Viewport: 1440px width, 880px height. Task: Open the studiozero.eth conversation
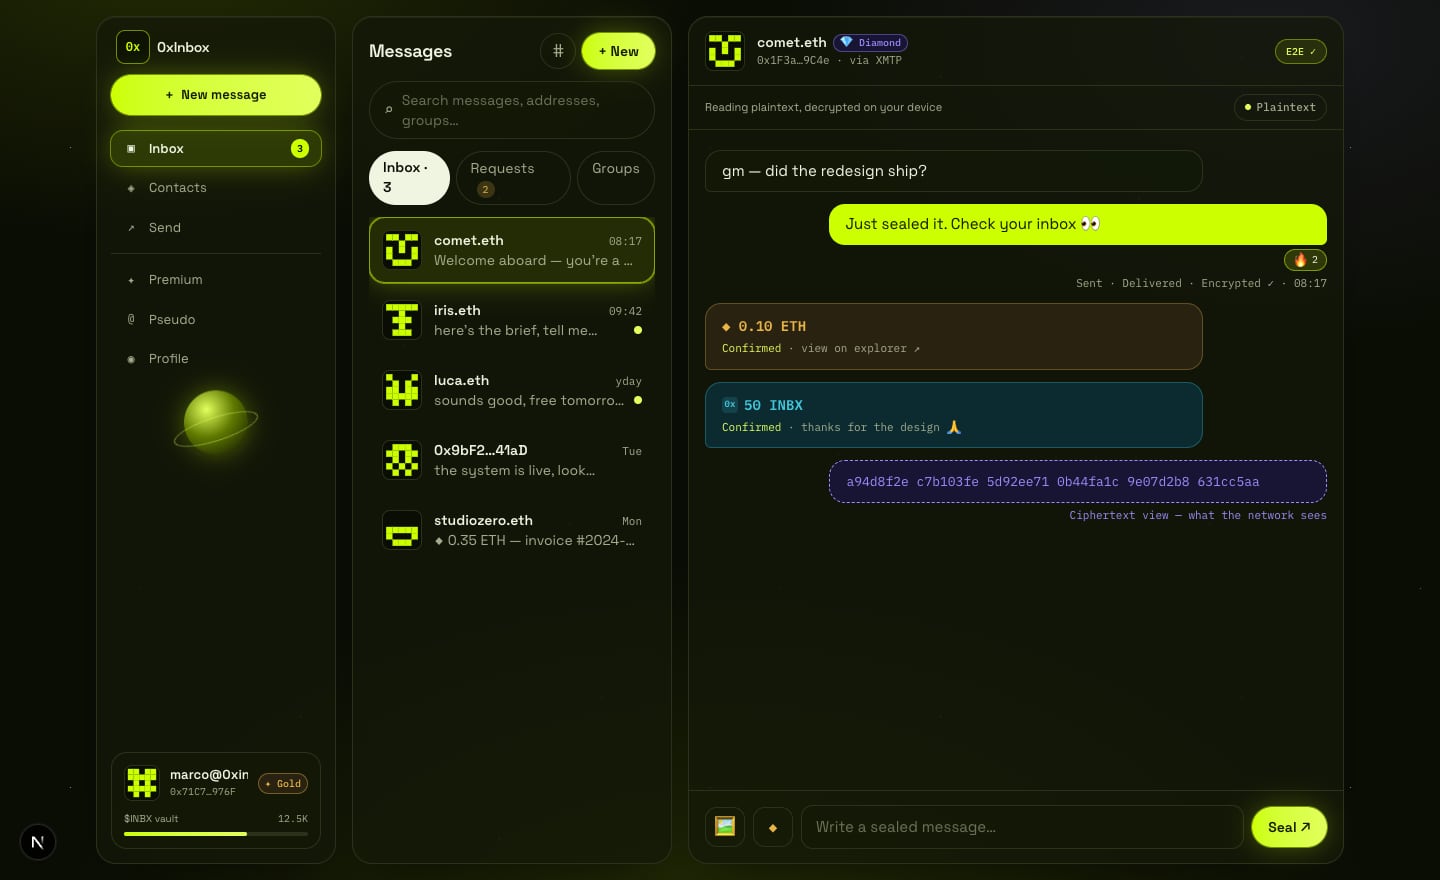512,530
